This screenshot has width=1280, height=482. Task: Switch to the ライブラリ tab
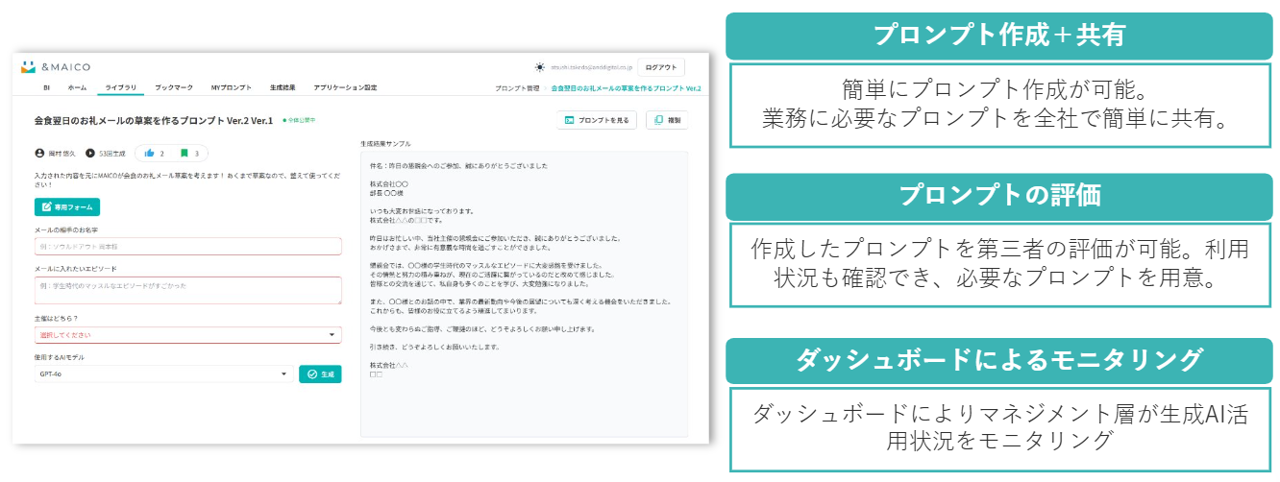tap(121, 88)
